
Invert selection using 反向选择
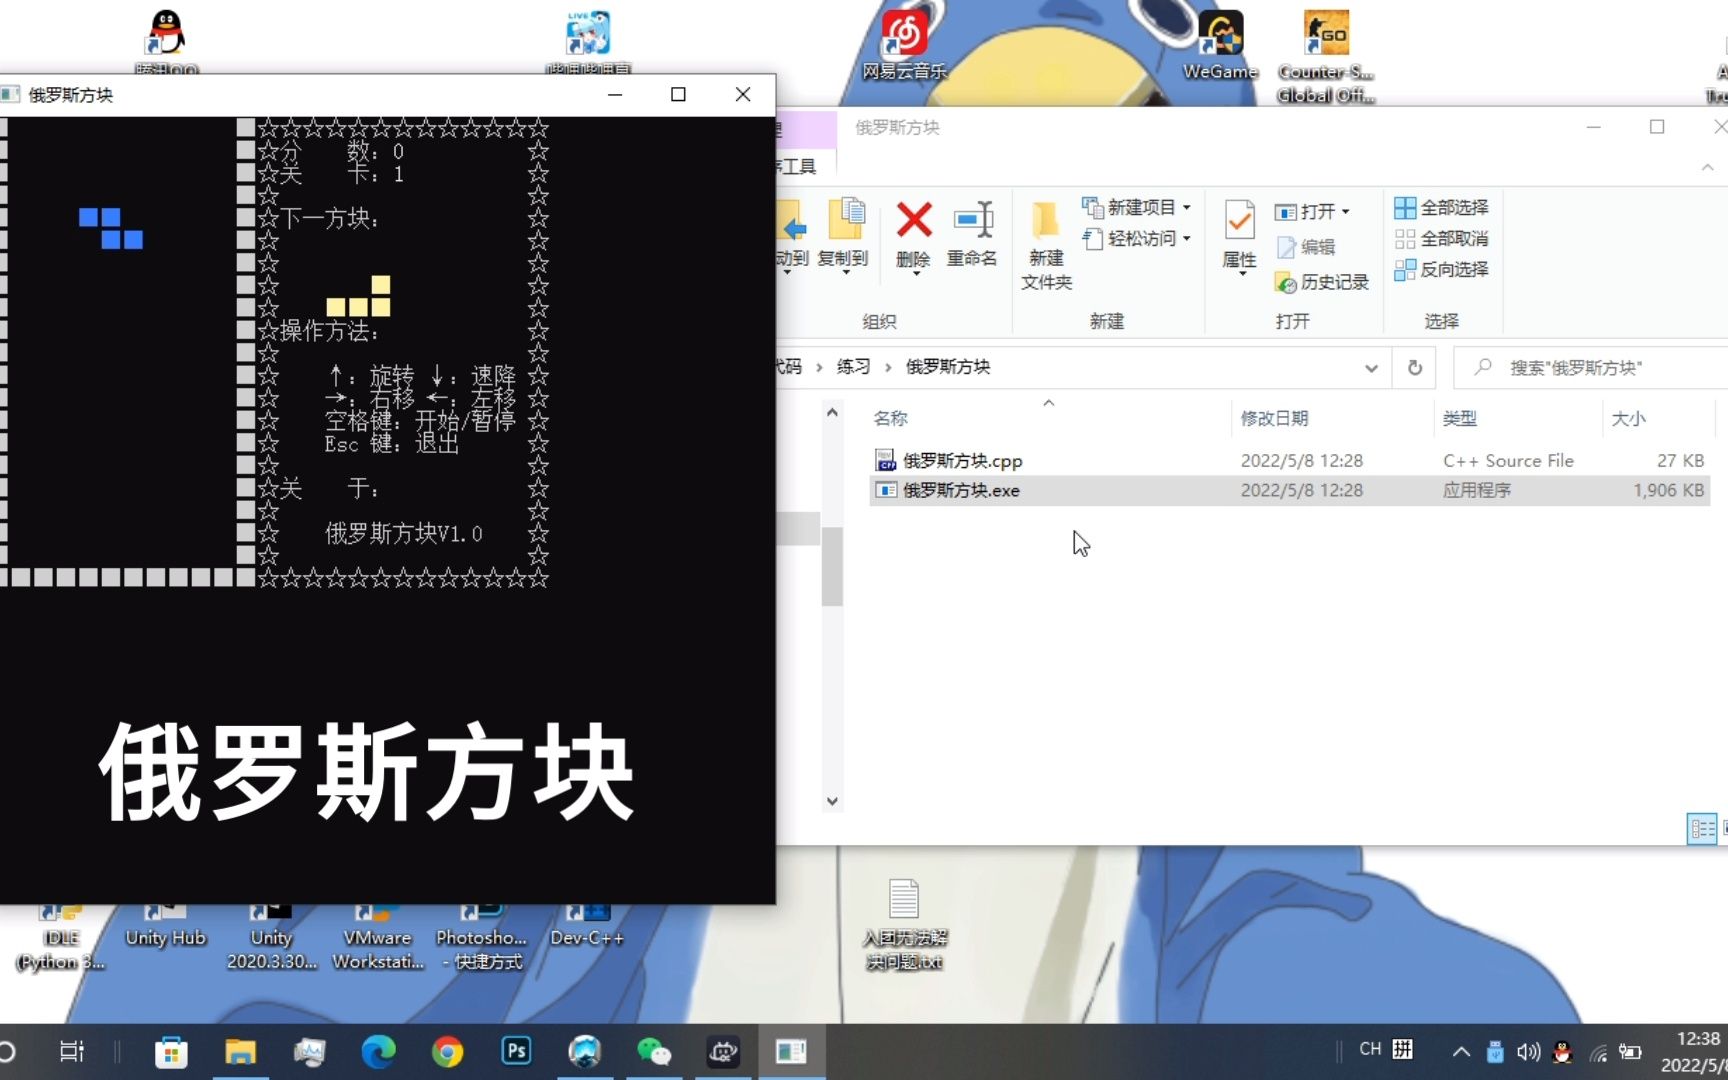tap(1442, 270)
